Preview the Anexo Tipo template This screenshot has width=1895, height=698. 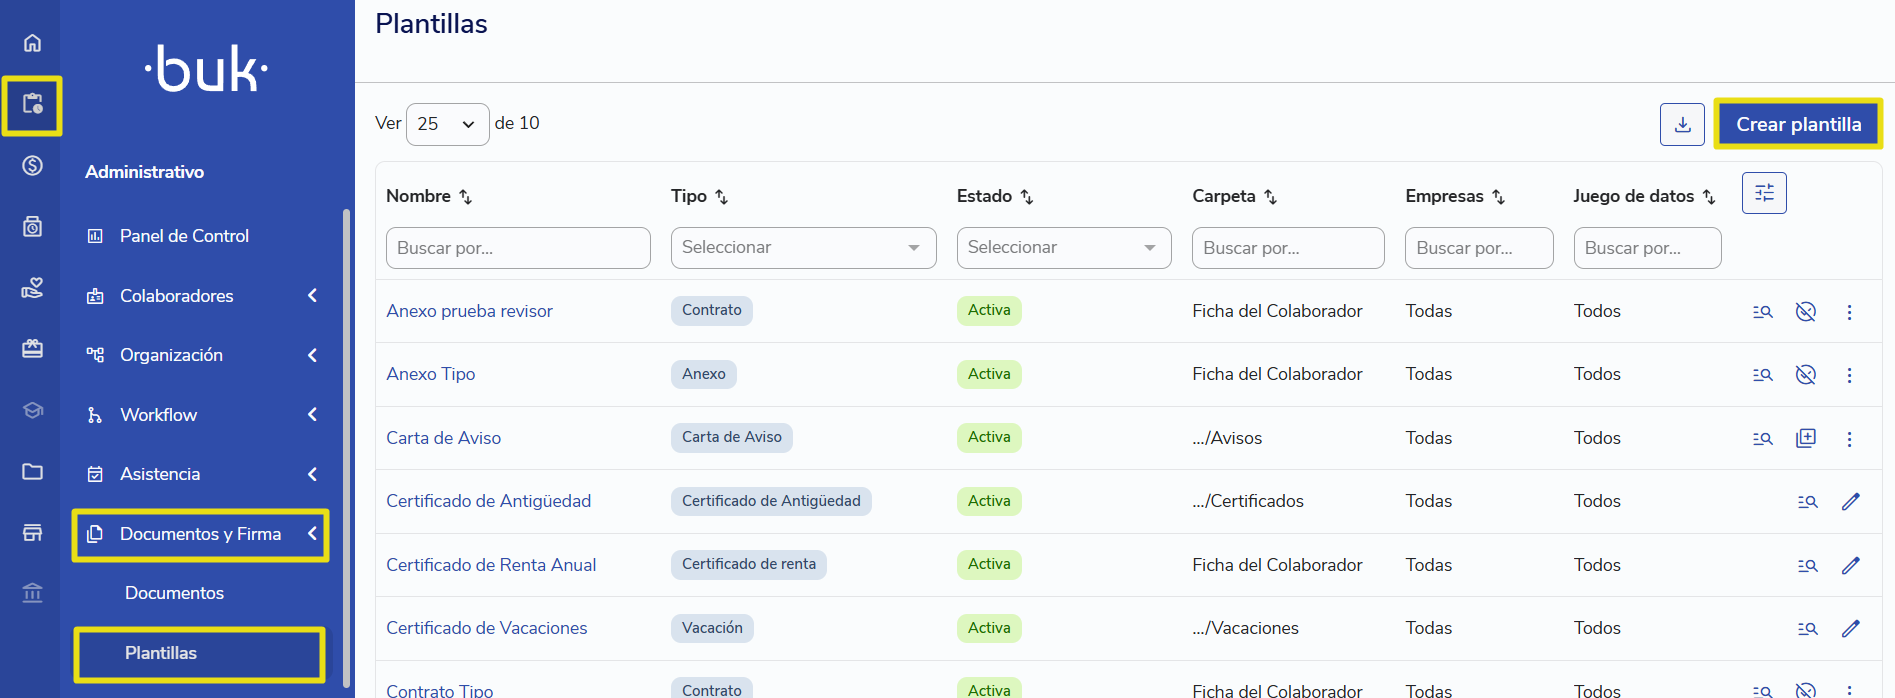pos(1762,375)
